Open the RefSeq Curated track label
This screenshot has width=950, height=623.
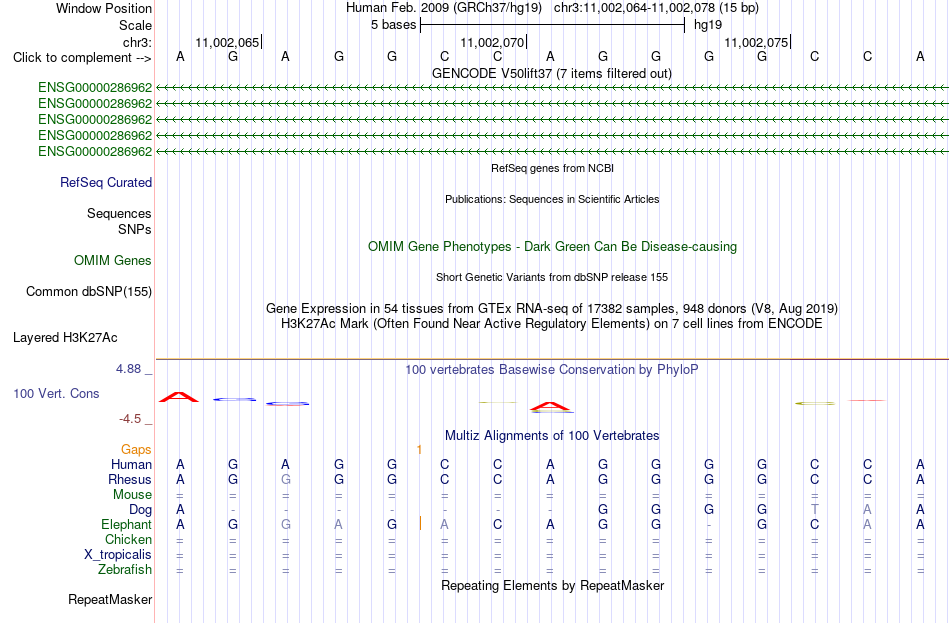pyautogui.click(x=106, y=182)
